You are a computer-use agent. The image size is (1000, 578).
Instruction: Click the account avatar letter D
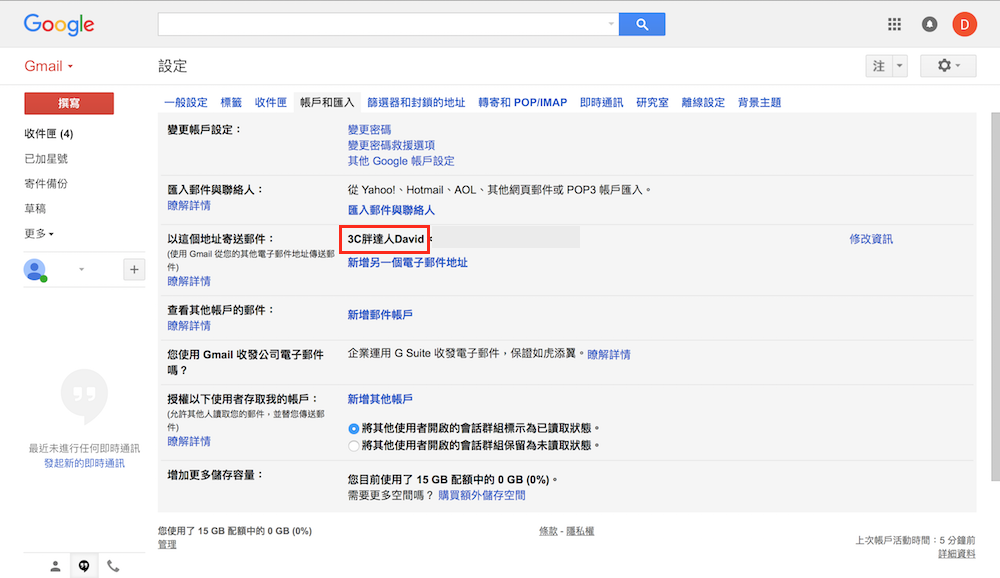pyautogui.click(x=964, y=24)
